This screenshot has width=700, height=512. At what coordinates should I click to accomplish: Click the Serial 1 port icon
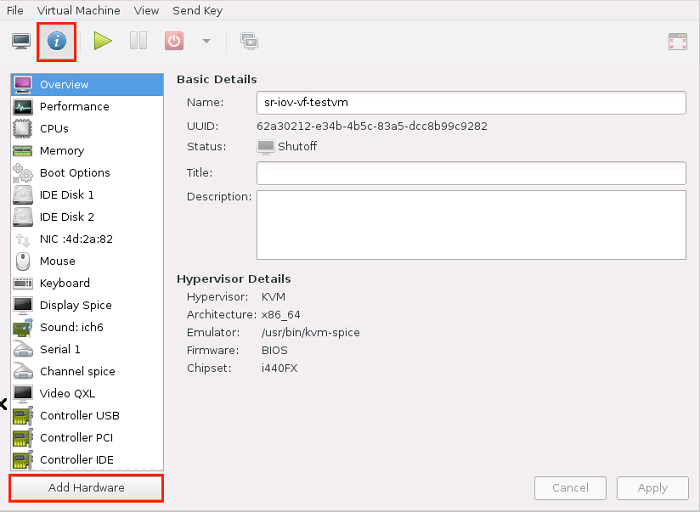pos(23,350)
